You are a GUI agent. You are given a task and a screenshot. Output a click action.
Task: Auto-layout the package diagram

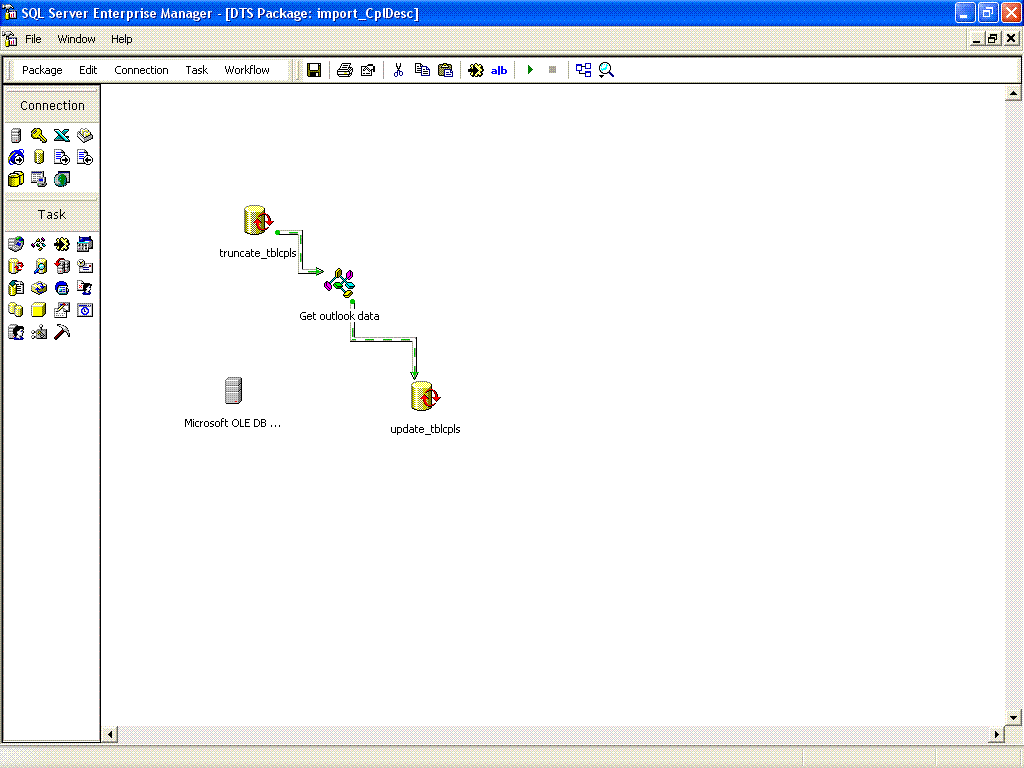[x=583, y=70]
